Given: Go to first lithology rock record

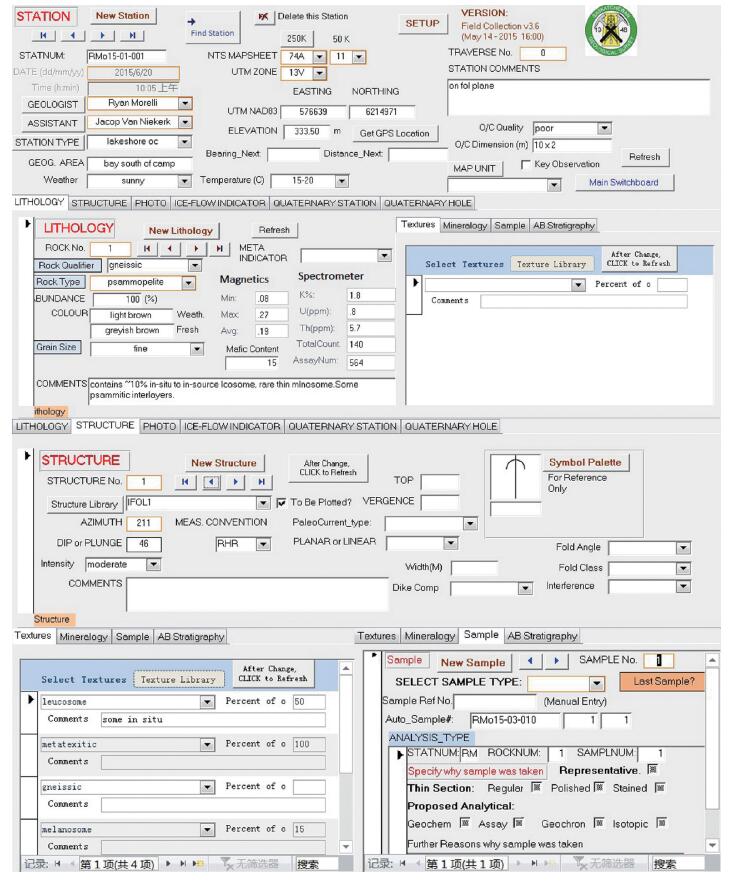Looking at the screenshot, I should click(147, 248).
